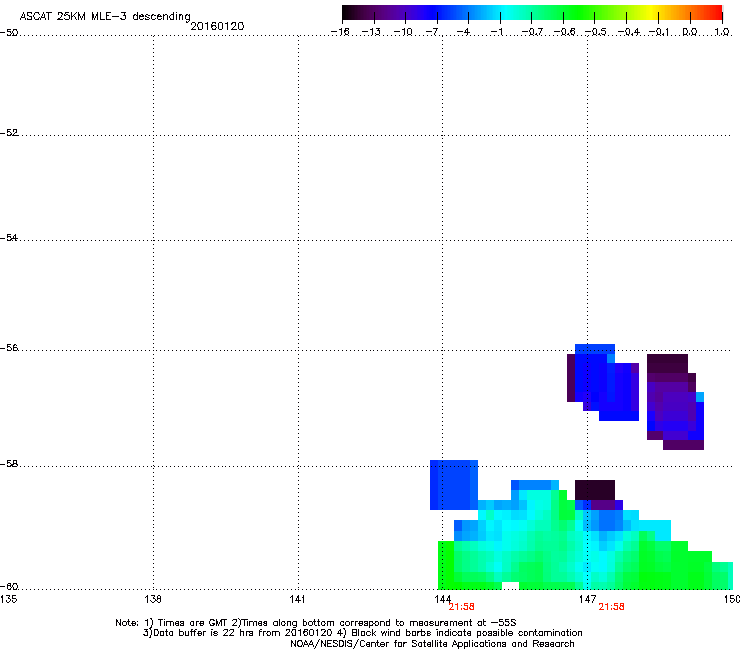
Task: Click the -0.7 label on the color scale
Action: (532, 32)
